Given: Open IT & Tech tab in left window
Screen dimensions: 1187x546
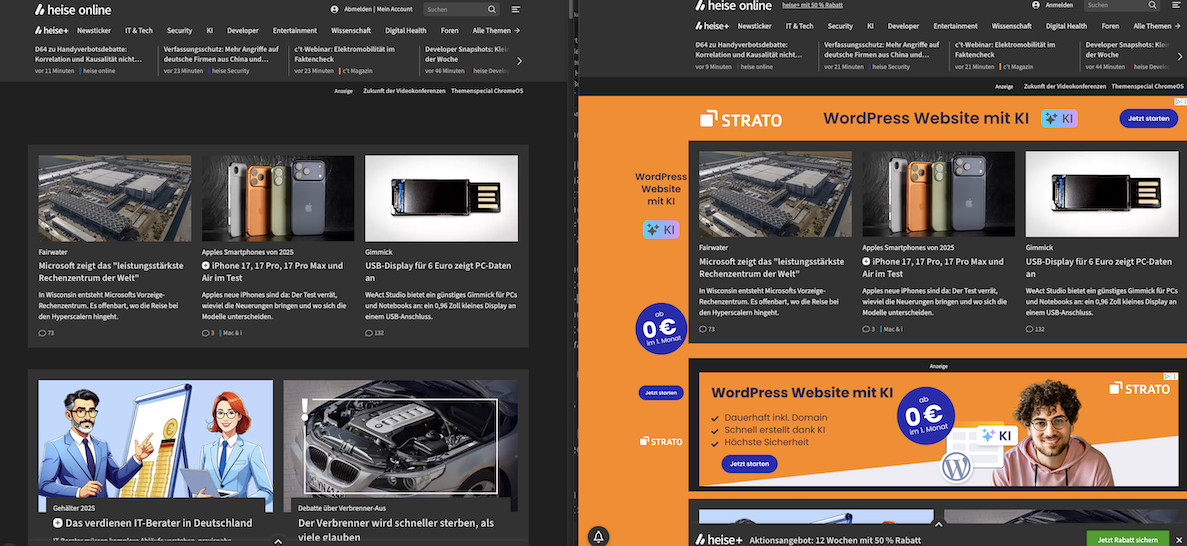Looking at the screenshot, I should pos(139,30).
